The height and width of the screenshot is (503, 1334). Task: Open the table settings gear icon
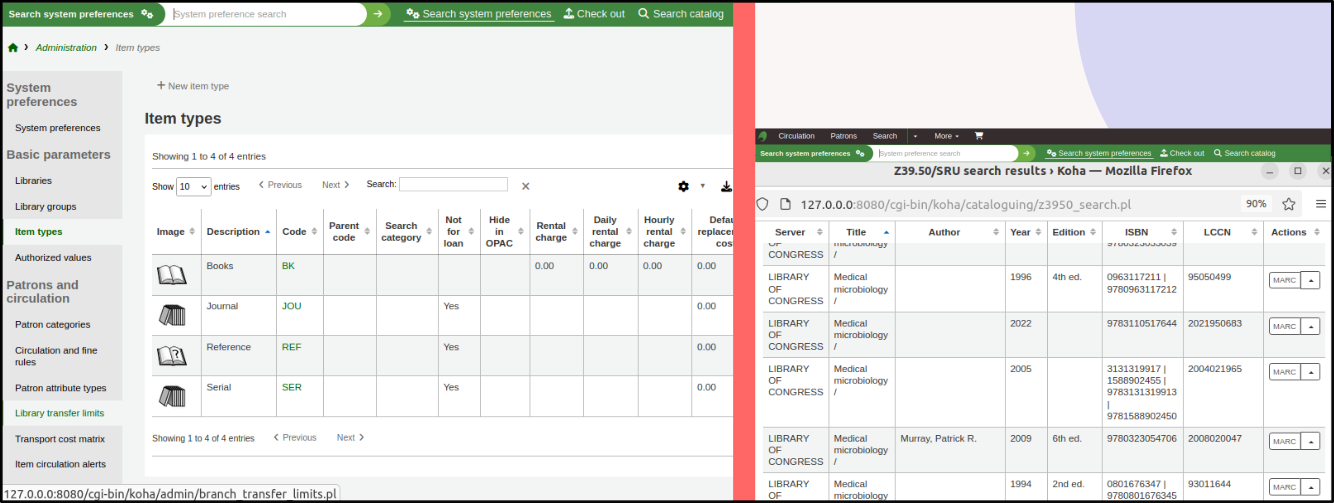(684, 186)
